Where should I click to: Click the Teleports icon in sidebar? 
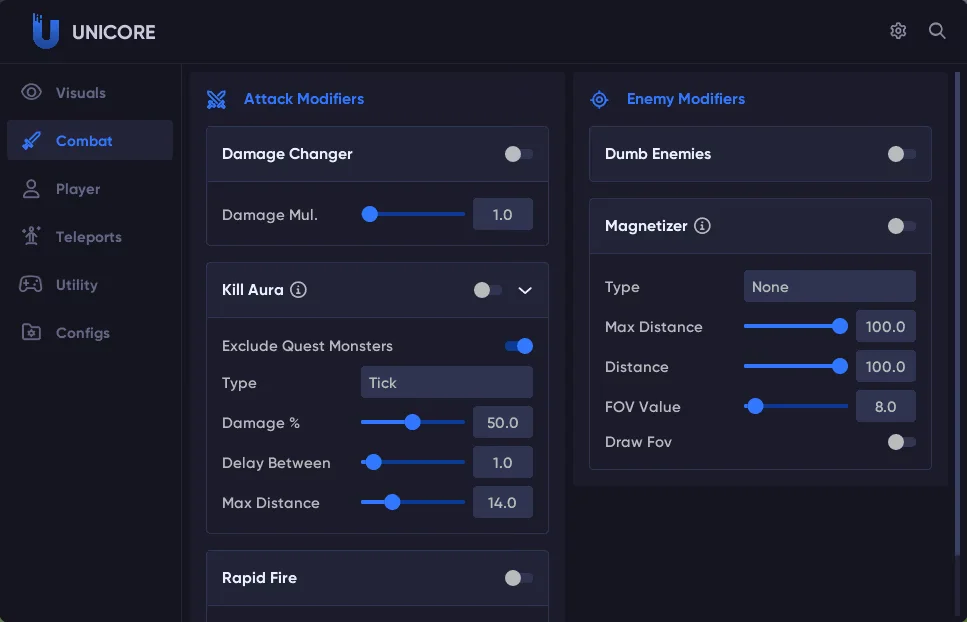(x=32, y=237)
